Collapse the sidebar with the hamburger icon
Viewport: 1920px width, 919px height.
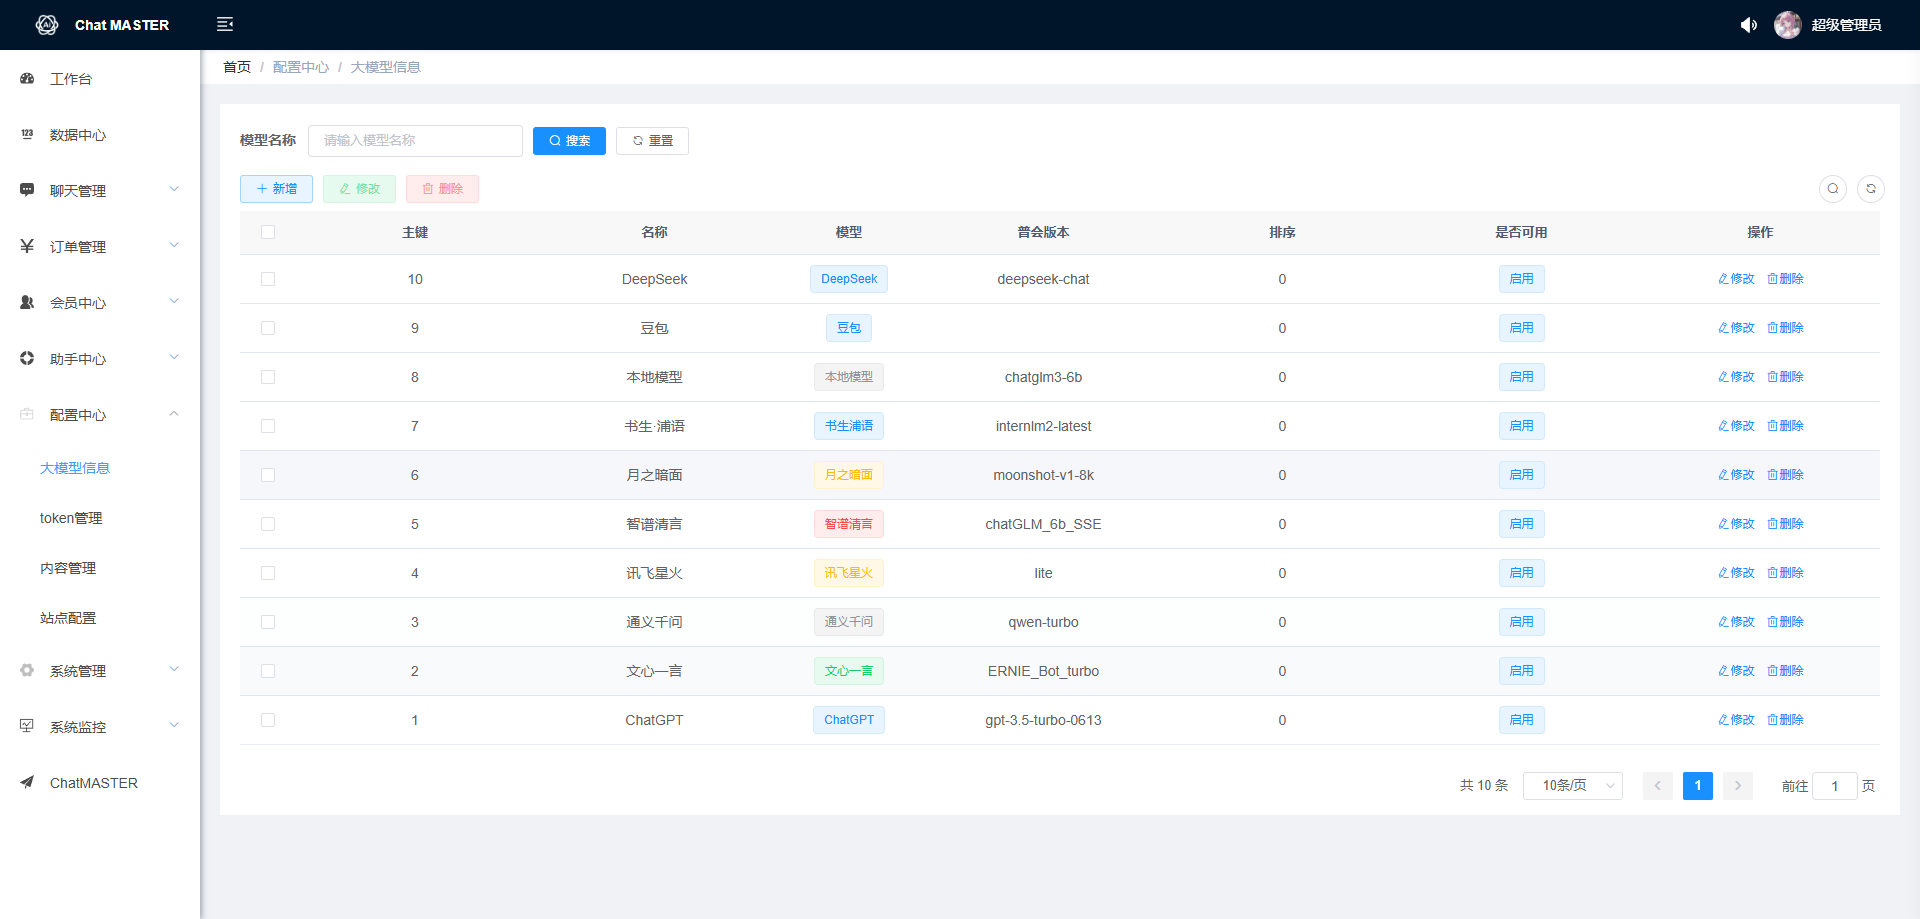click(225, 24)
